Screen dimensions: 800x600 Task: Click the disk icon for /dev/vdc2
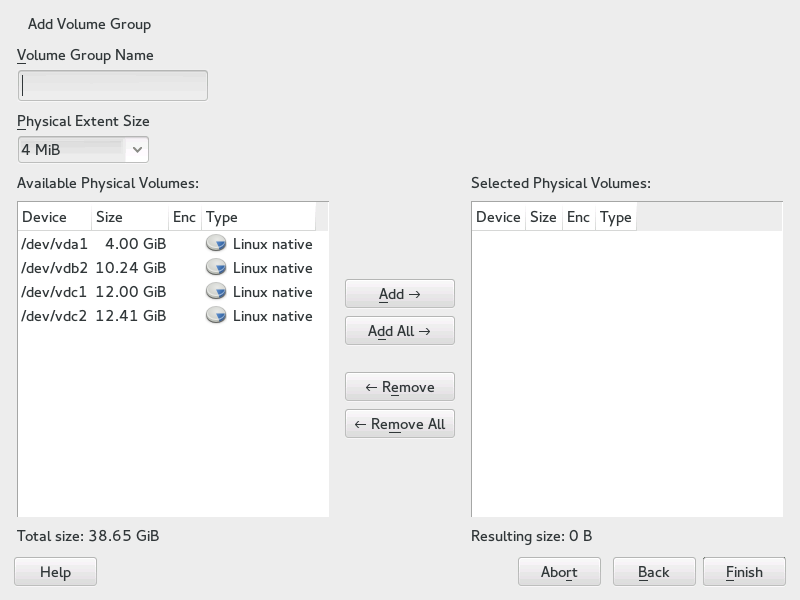(216, 316)
